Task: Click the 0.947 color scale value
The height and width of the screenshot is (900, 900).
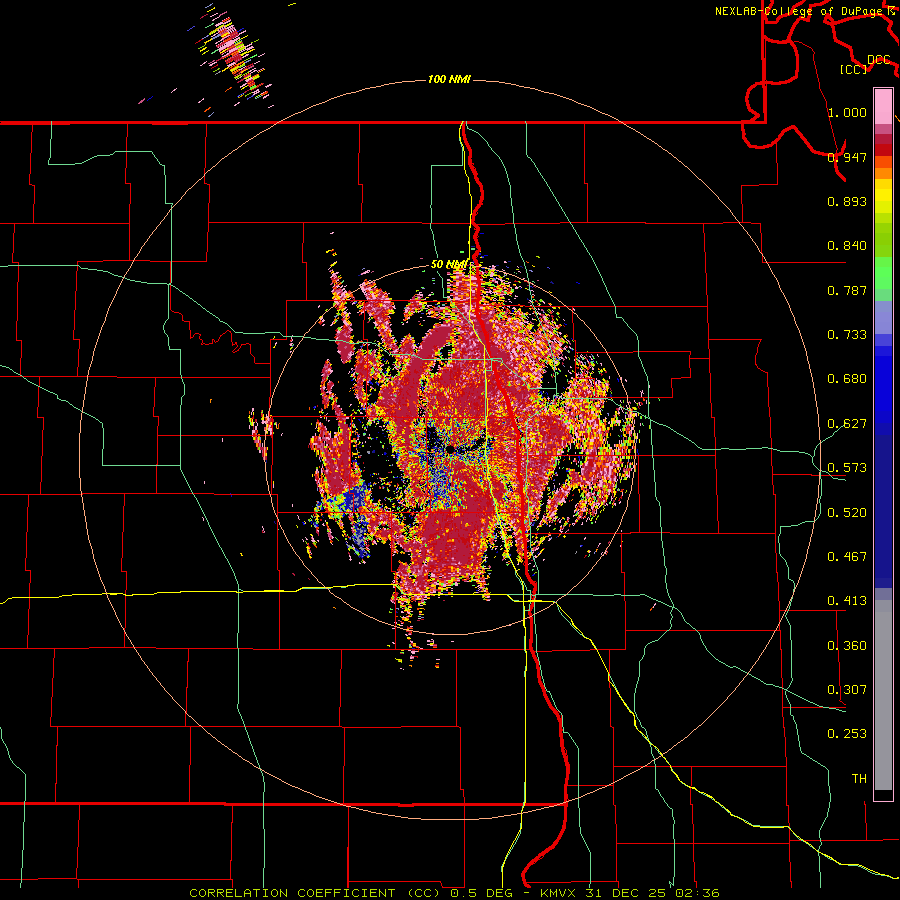Action: click(x=847, y=157)
